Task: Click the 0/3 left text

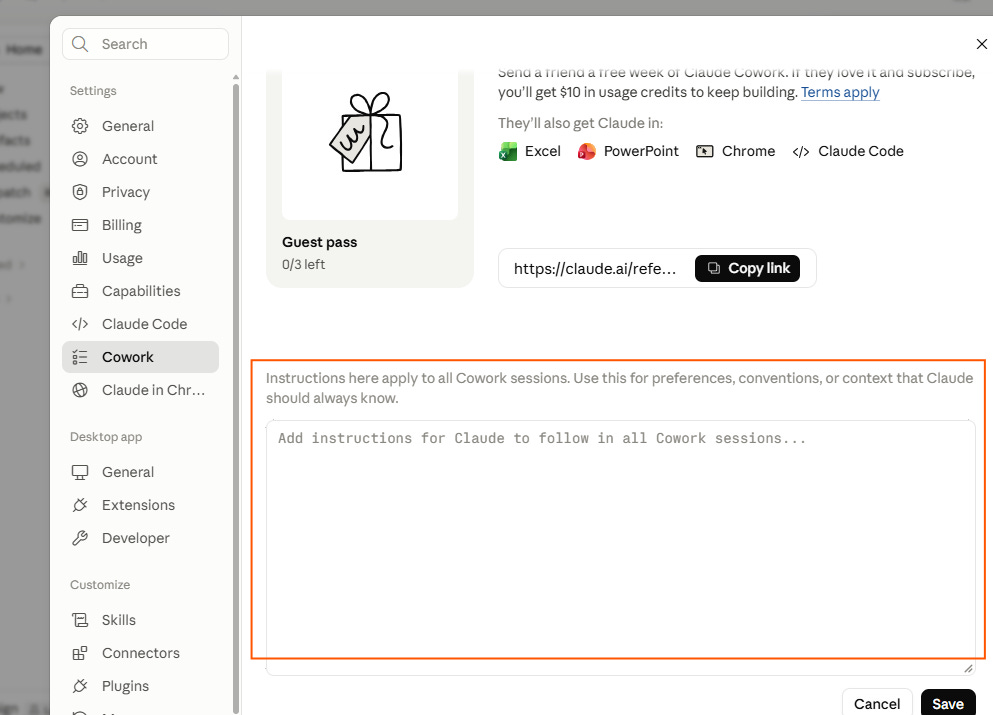Action: point(303,264)
